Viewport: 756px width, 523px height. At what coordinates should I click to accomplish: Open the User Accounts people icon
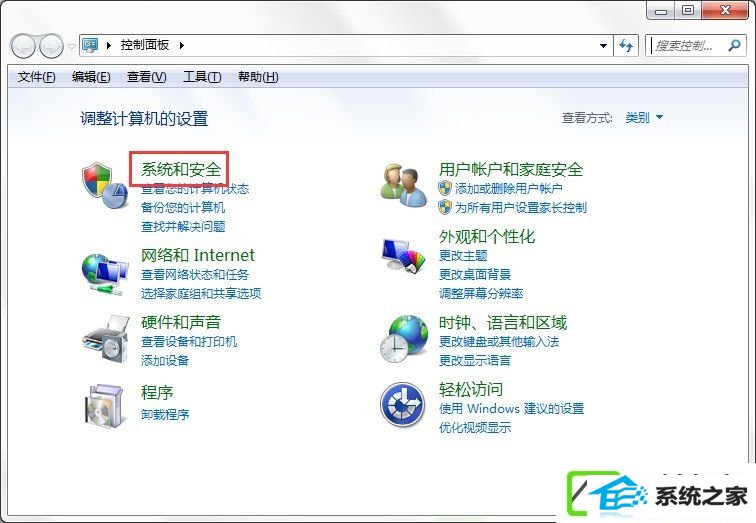[x=404, y=186]
